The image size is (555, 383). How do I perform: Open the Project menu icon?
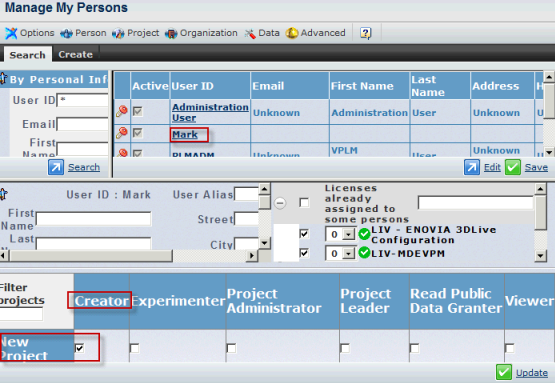click(x=118, y=33)
